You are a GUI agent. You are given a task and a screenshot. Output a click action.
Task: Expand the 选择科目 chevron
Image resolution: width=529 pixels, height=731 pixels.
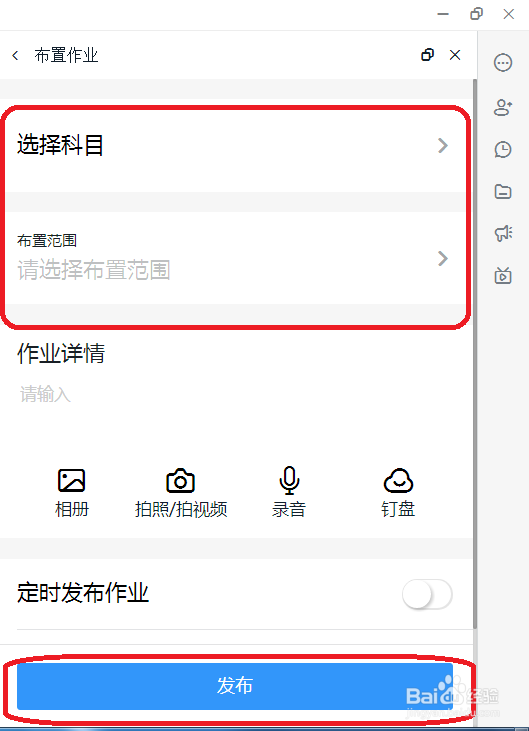click(x=443, y=145)
